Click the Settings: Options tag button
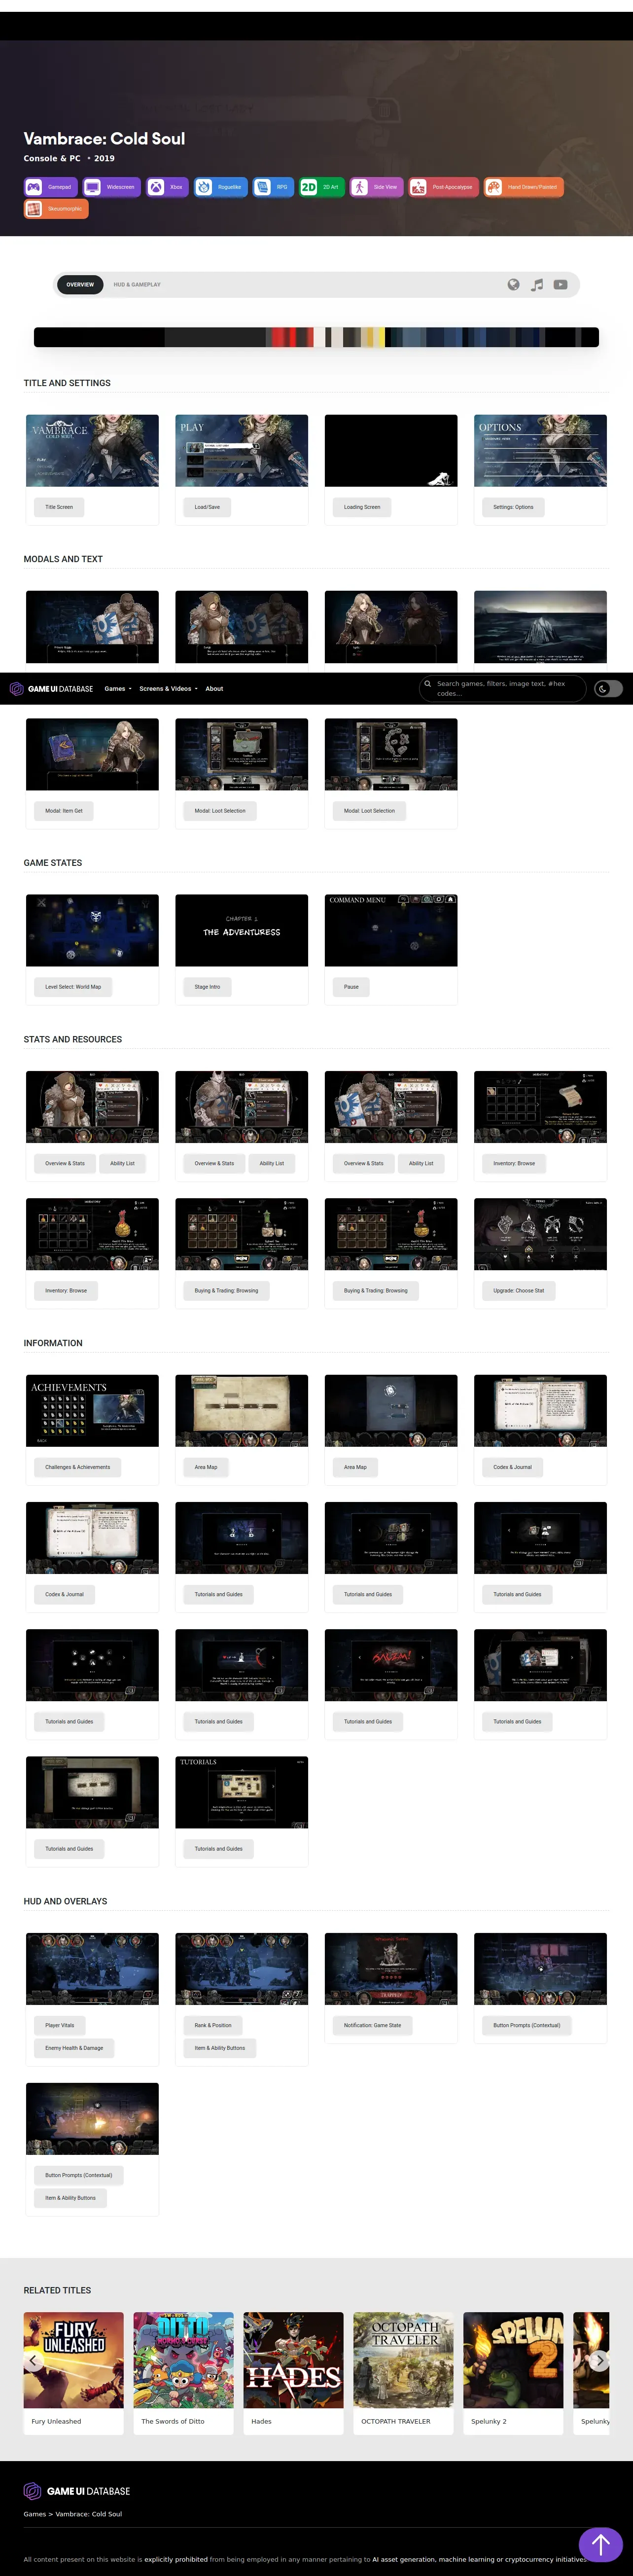The image size is (633, 2576). pos(513,507)
